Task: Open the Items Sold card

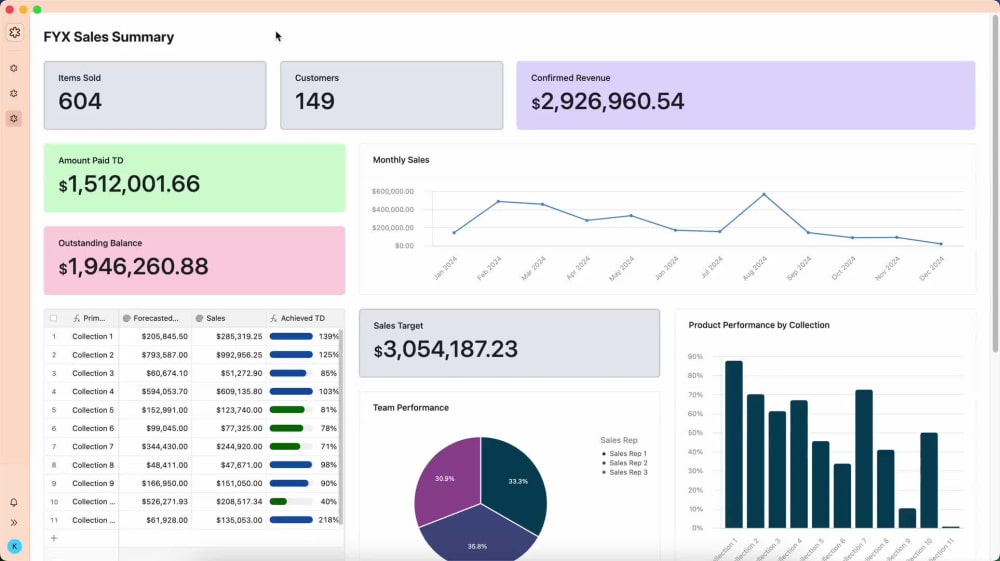Action: pyautogui.click(x=155, y=96)
